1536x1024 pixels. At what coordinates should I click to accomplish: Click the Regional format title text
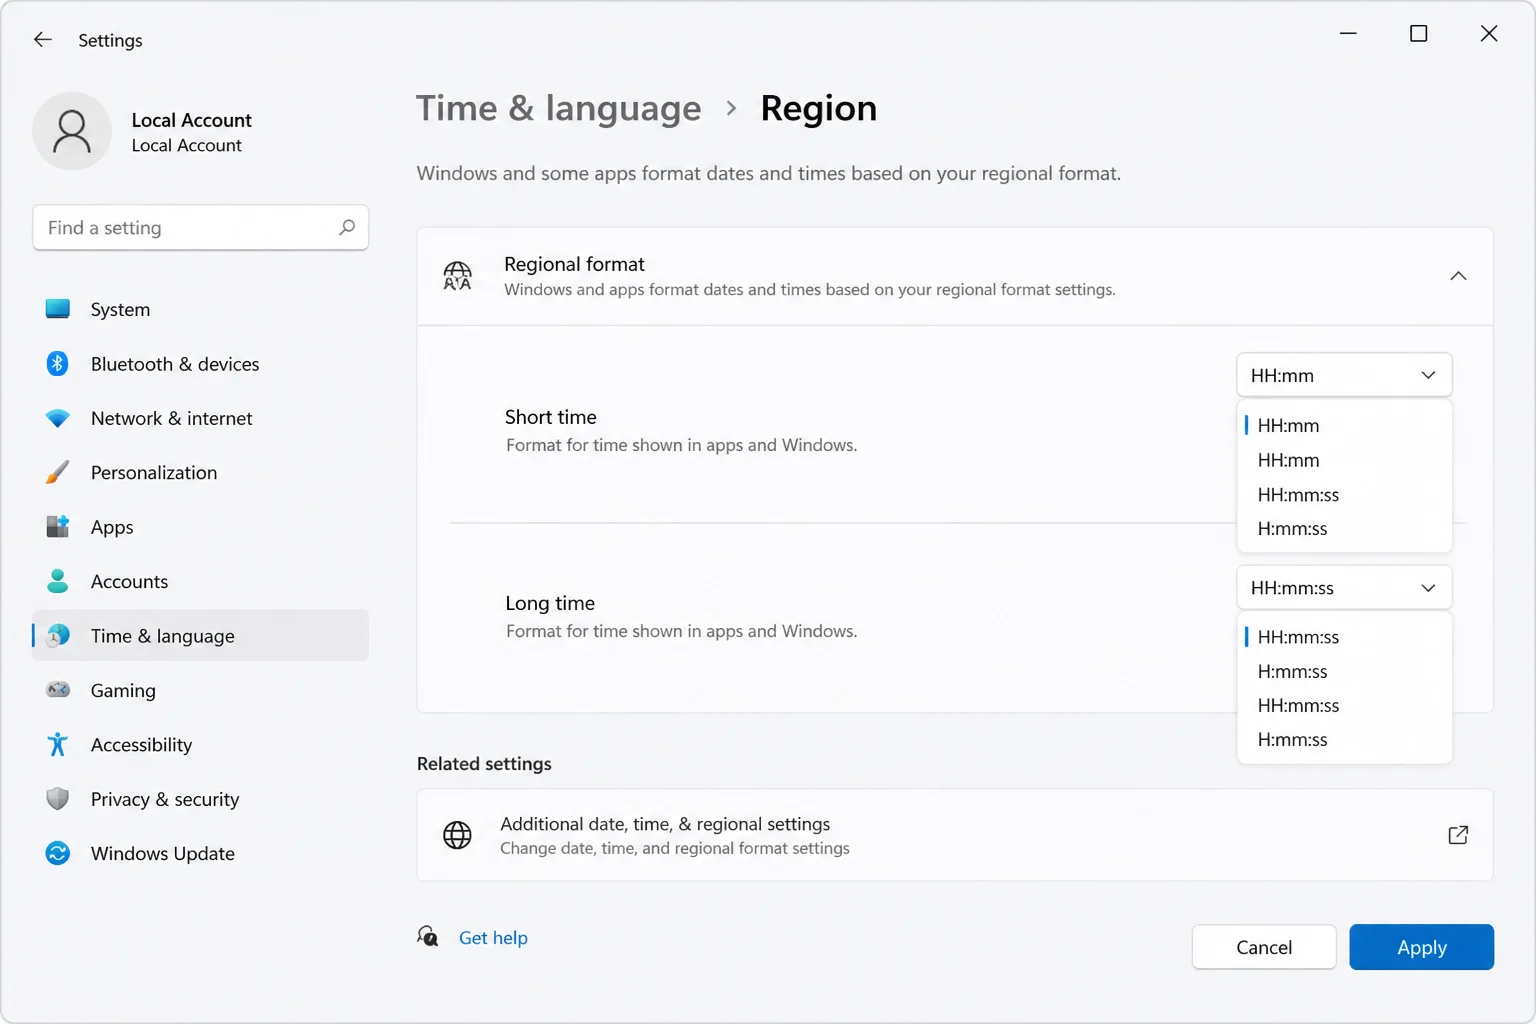tap(574, 264)
